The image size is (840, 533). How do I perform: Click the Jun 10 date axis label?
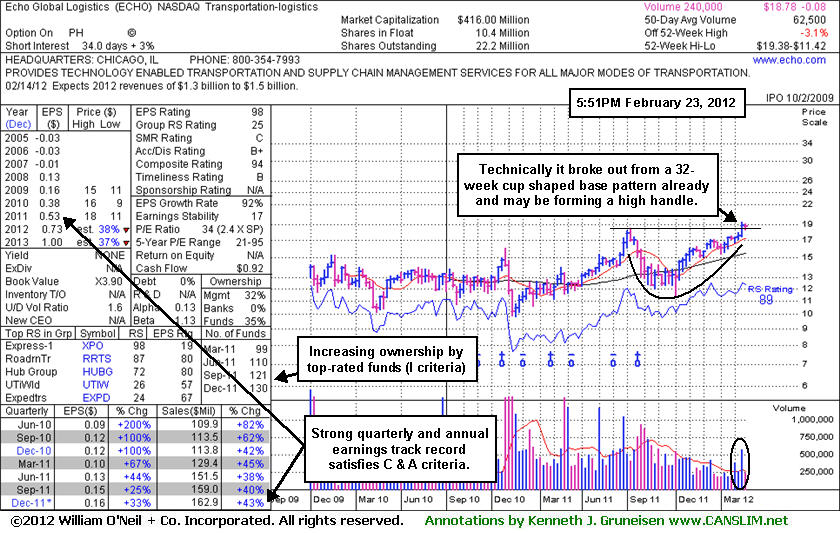(418, 499)
